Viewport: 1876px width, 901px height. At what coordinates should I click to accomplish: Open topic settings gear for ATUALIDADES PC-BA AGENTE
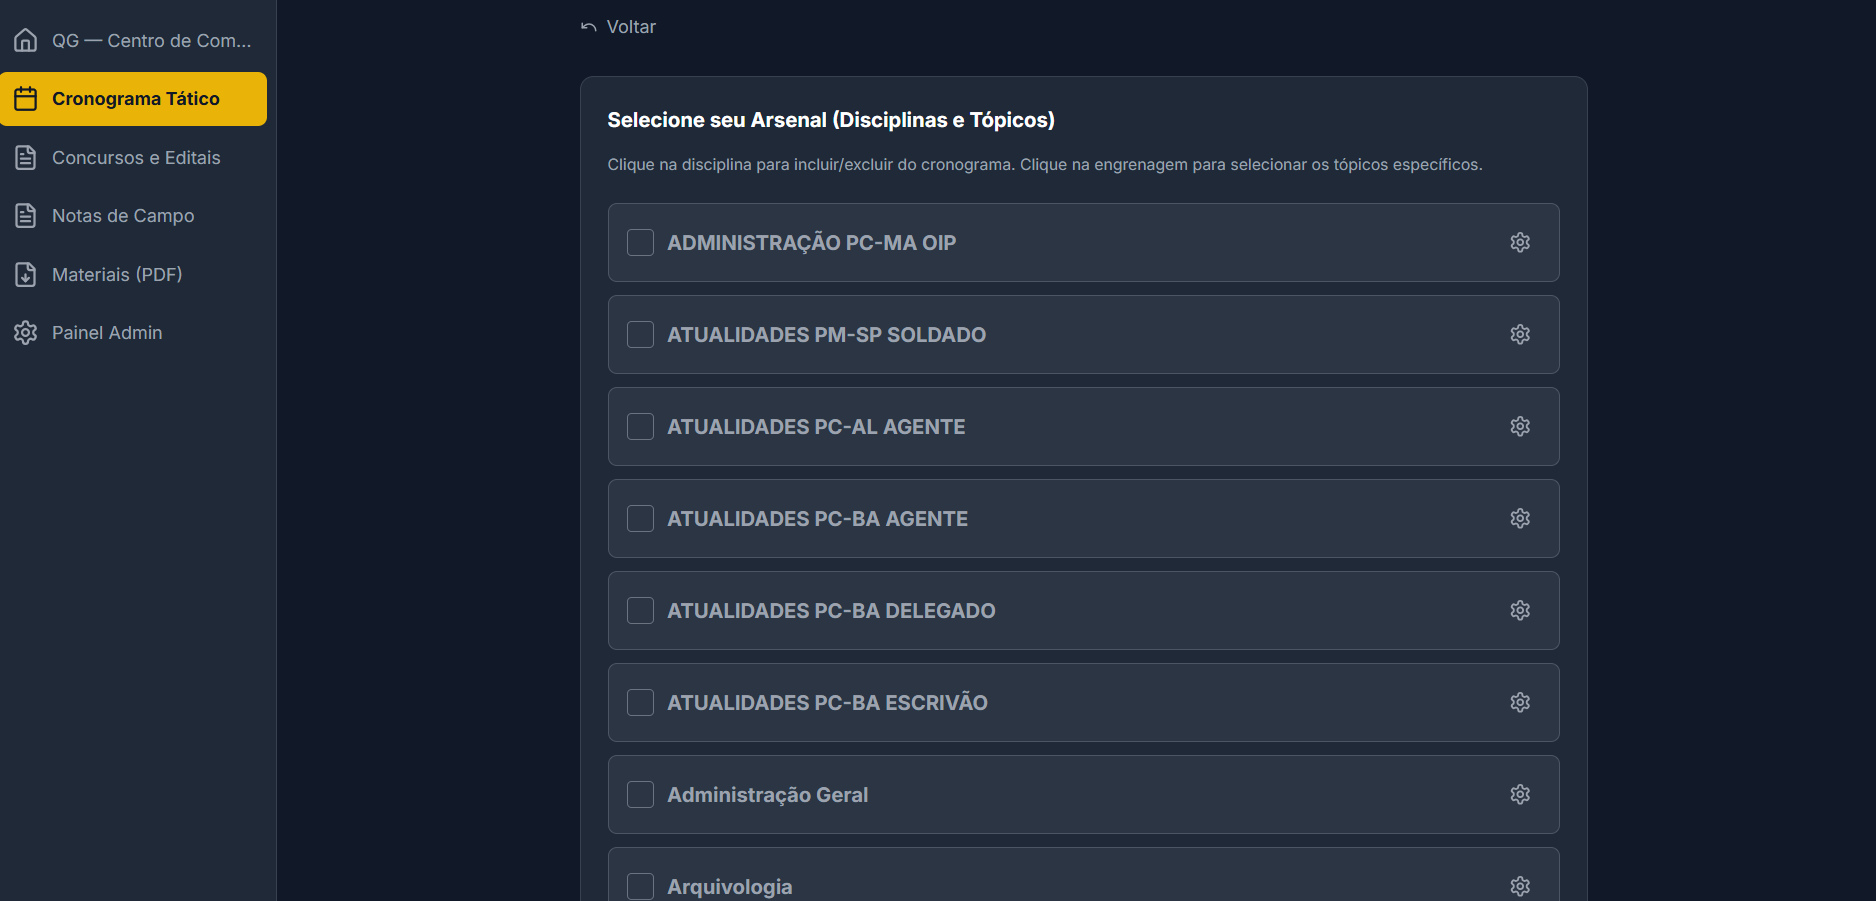click(1520, 519)
